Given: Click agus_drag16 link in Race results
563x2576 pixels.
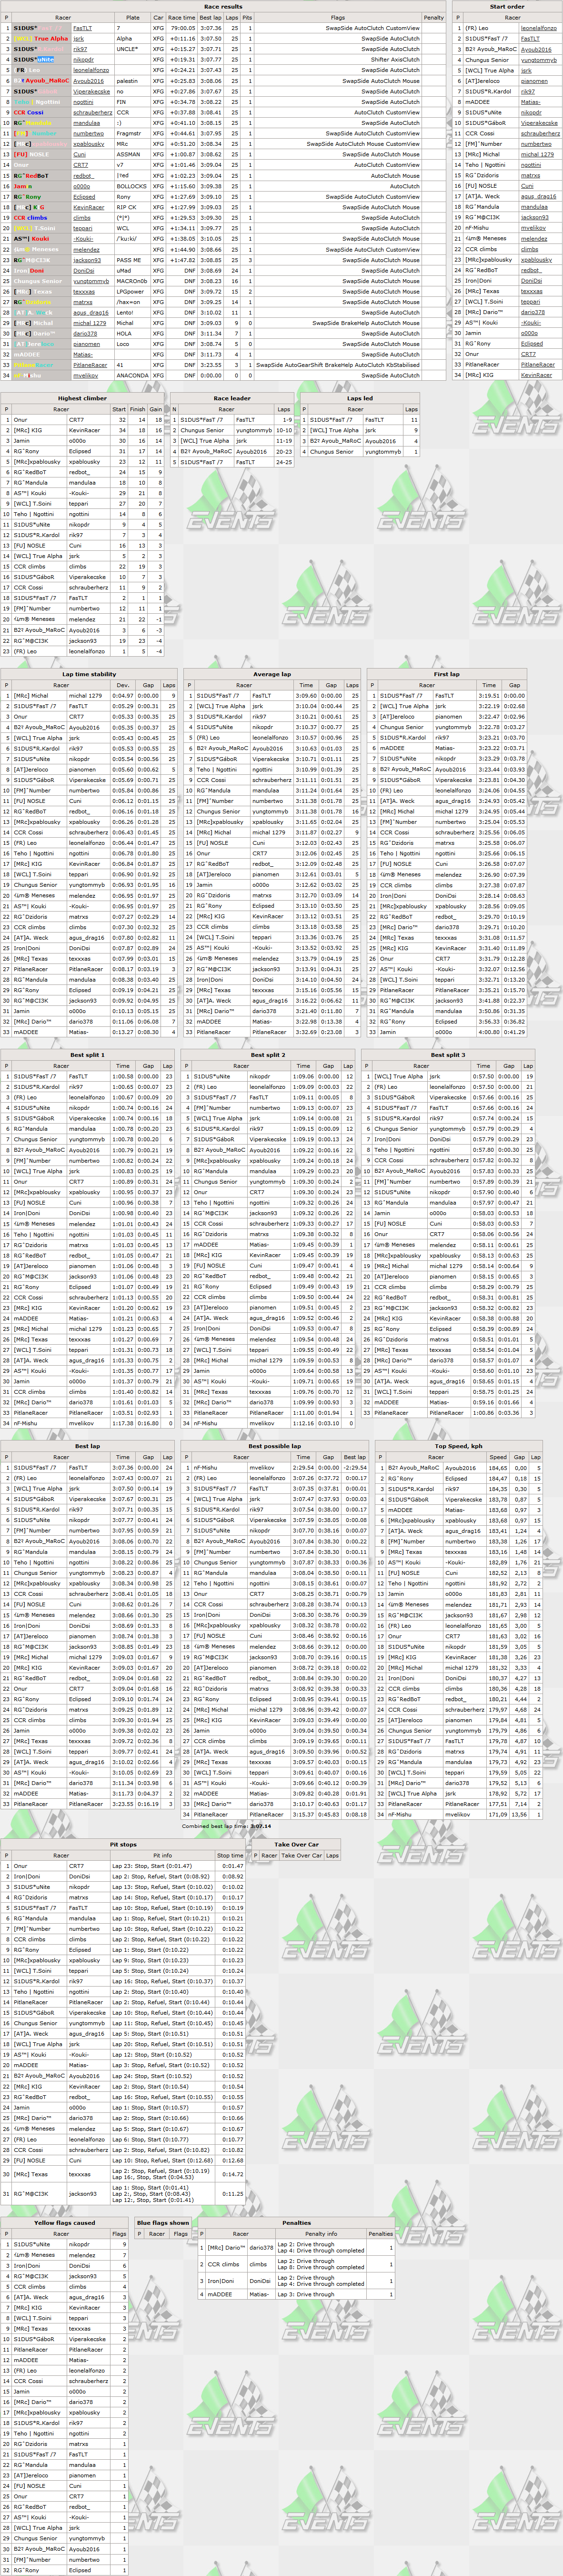Looking at the screenshot, I should [91, 312].
